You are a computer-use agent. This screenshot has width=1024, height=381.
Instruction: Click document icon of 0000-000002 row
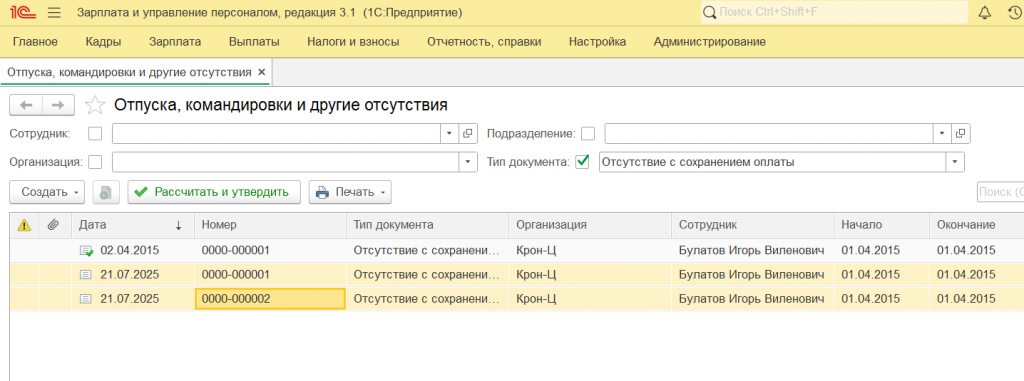coord(85,299)
